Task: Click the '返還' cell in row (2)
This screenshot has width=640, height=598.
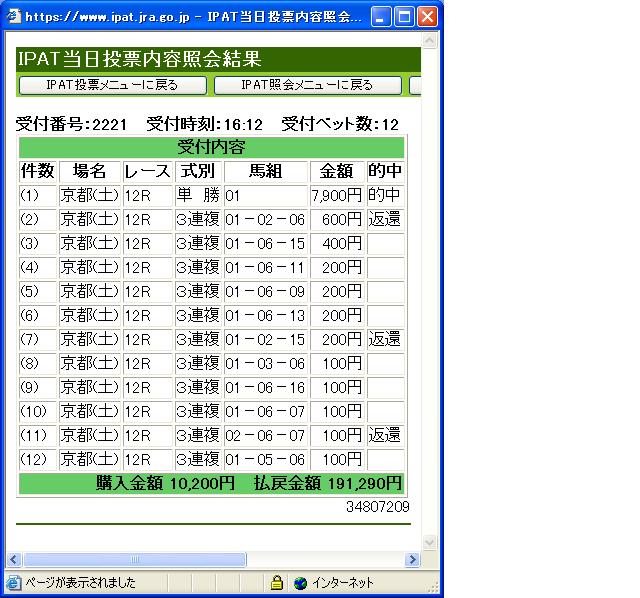Action: pos(385,220)
